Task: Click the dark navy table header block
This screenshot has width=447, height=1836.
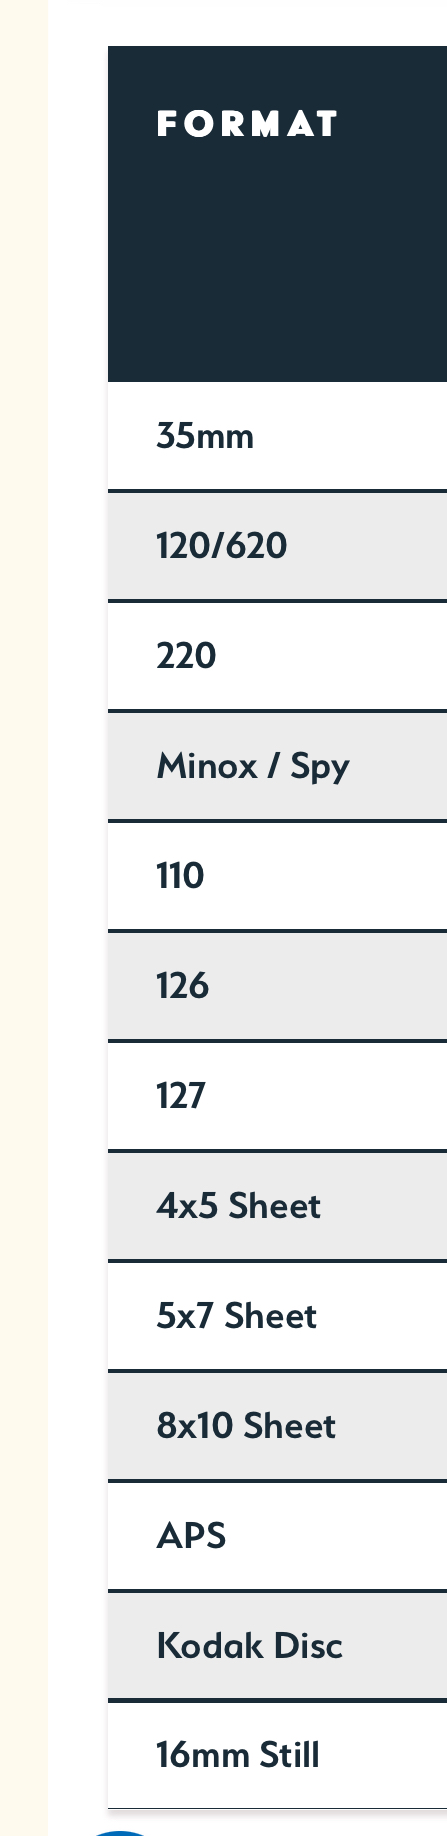Action: pyautogui.click(x=277, y=214)
